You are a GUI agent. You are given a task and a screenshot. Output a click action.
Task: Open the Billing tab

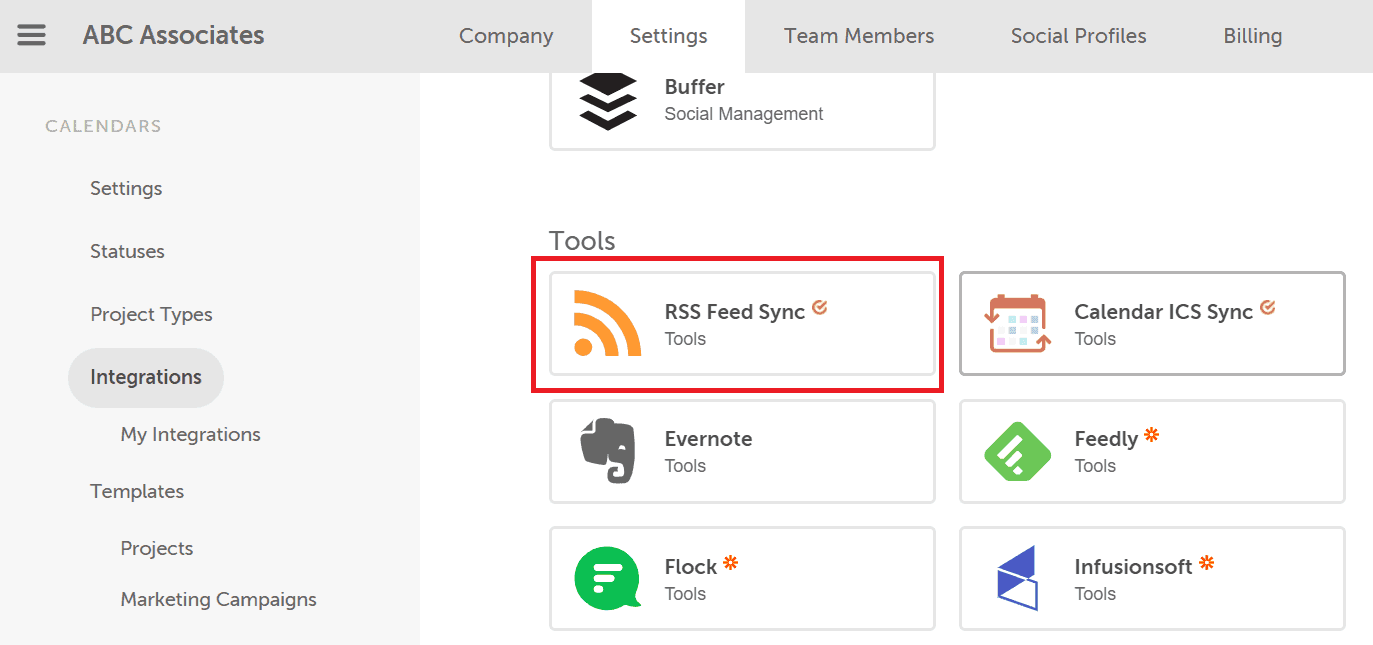(1253, 36)
